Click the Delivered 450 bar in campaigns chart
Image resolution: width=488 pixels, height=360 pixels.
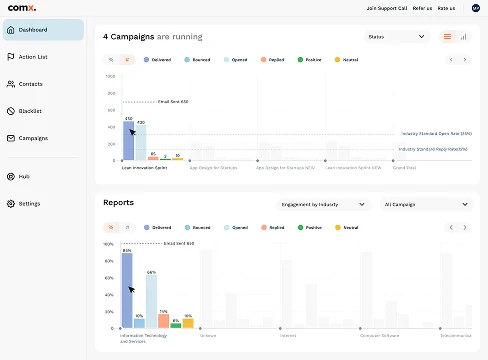[x=128, y=141]
